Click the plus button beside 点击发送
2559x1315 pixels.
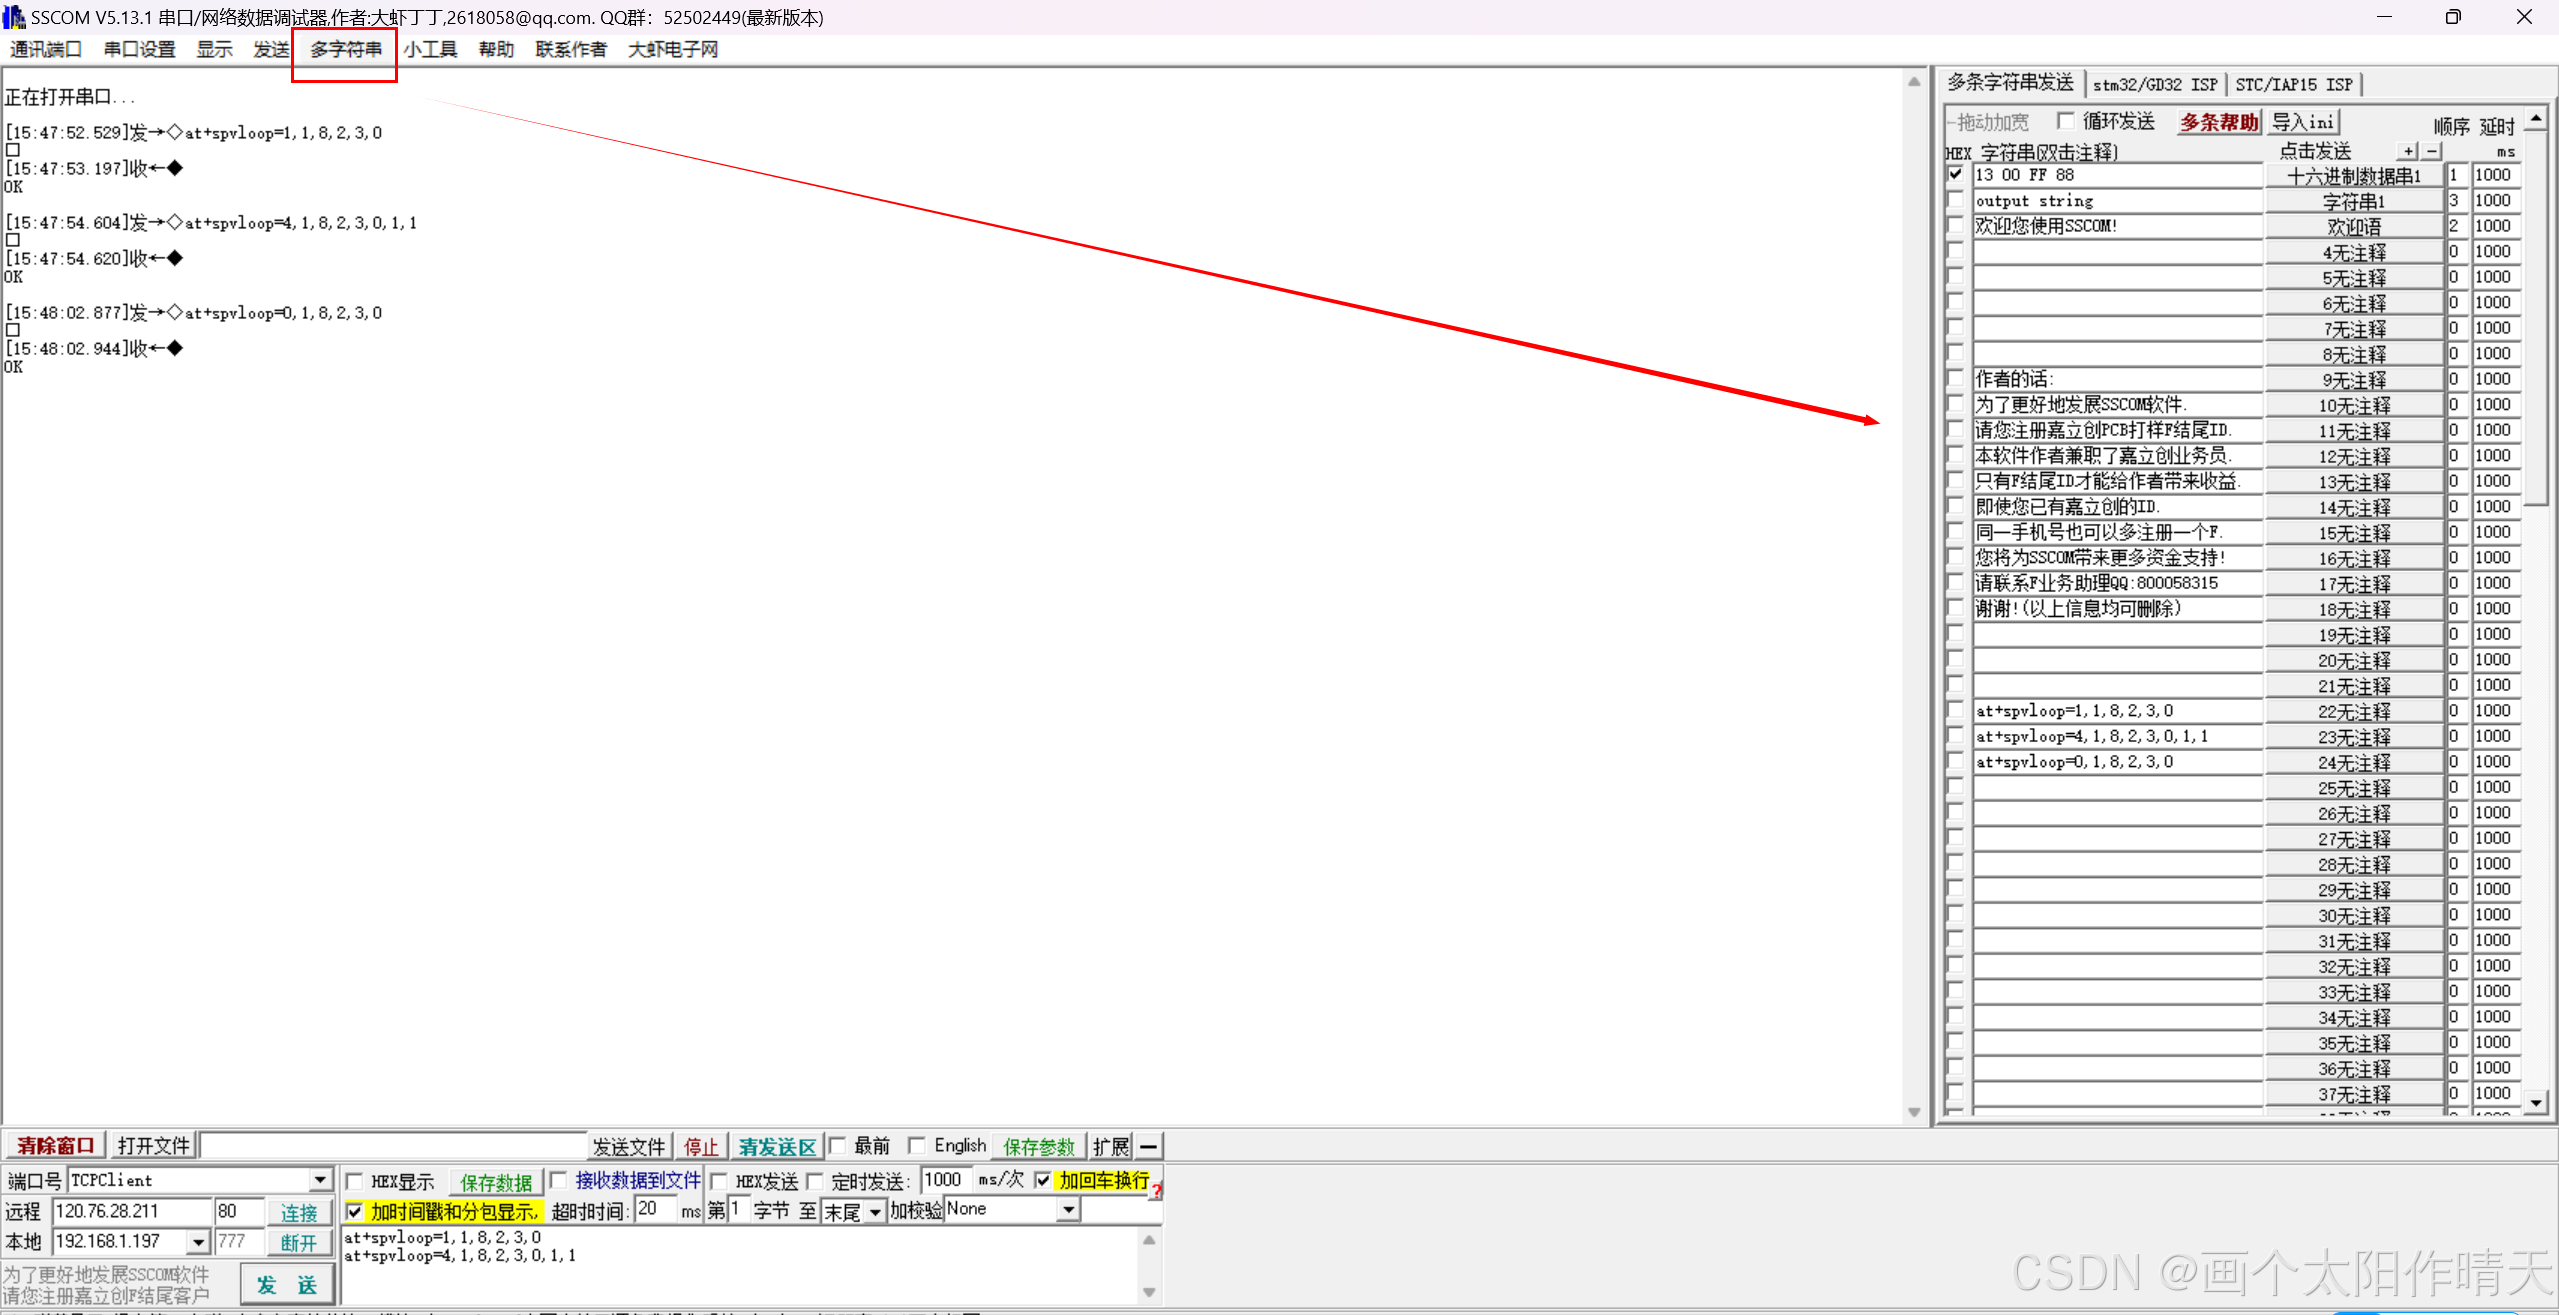tap(2409, 151)
